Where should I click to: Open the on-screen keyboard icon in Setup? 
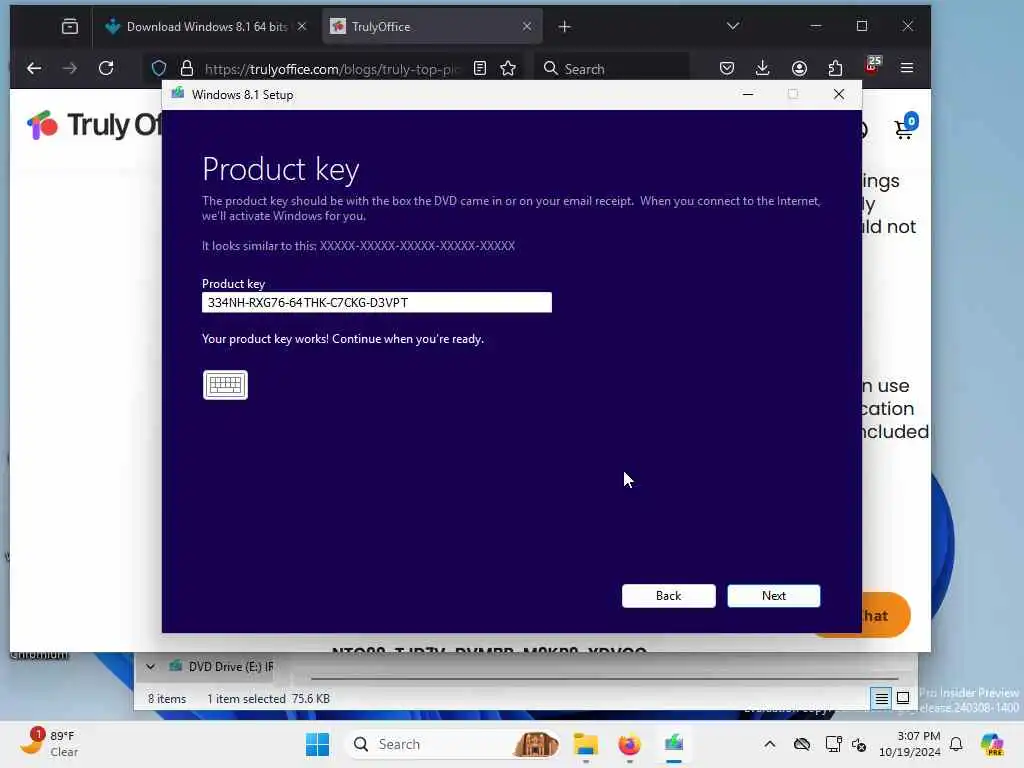[x=225, y=385]
